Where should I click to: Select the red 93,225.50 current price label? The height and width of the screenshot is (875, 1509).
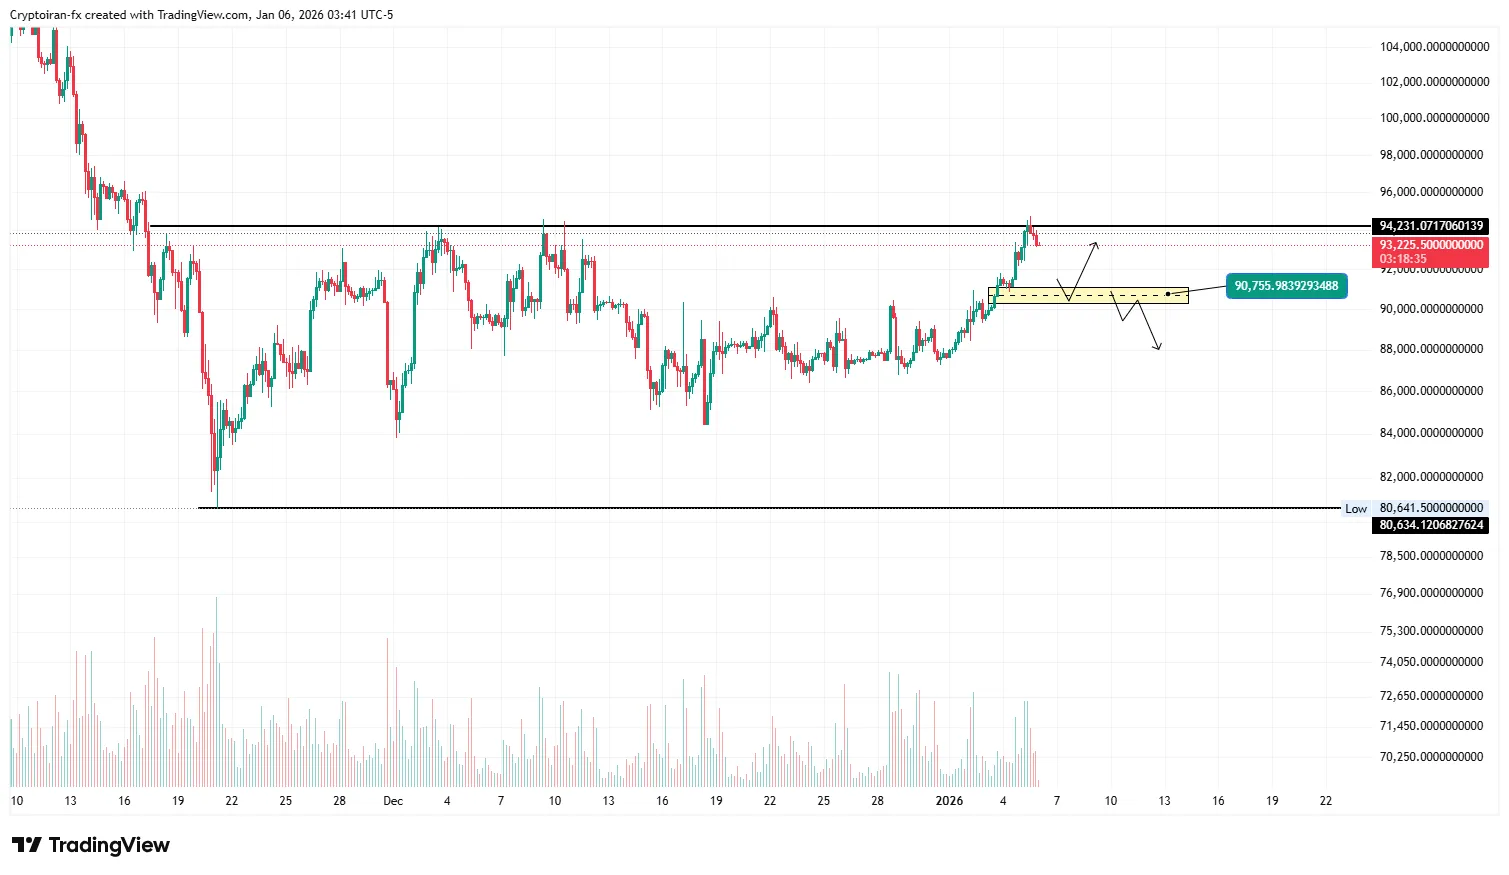(x=1431, y=245)
